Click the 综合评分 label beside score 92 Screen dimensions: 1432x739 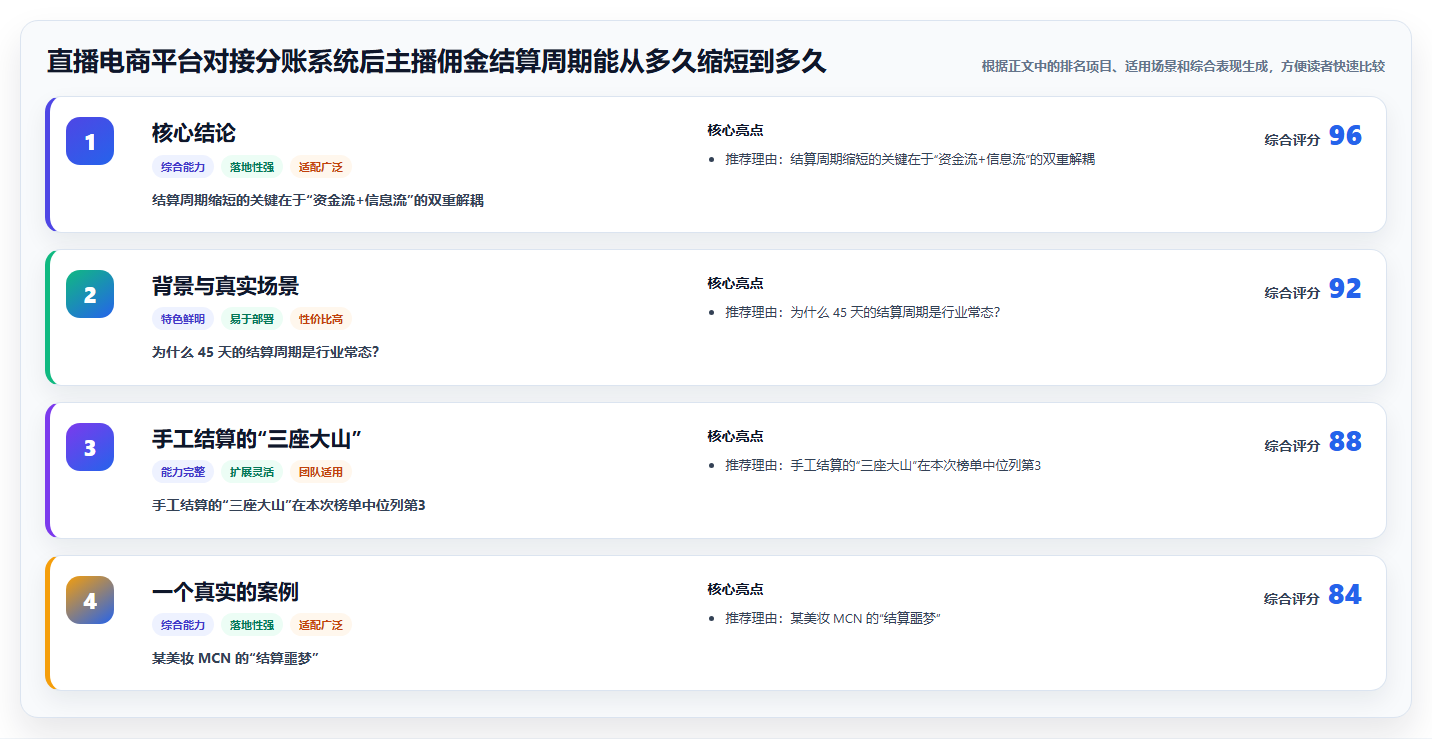coord(1292,293)
